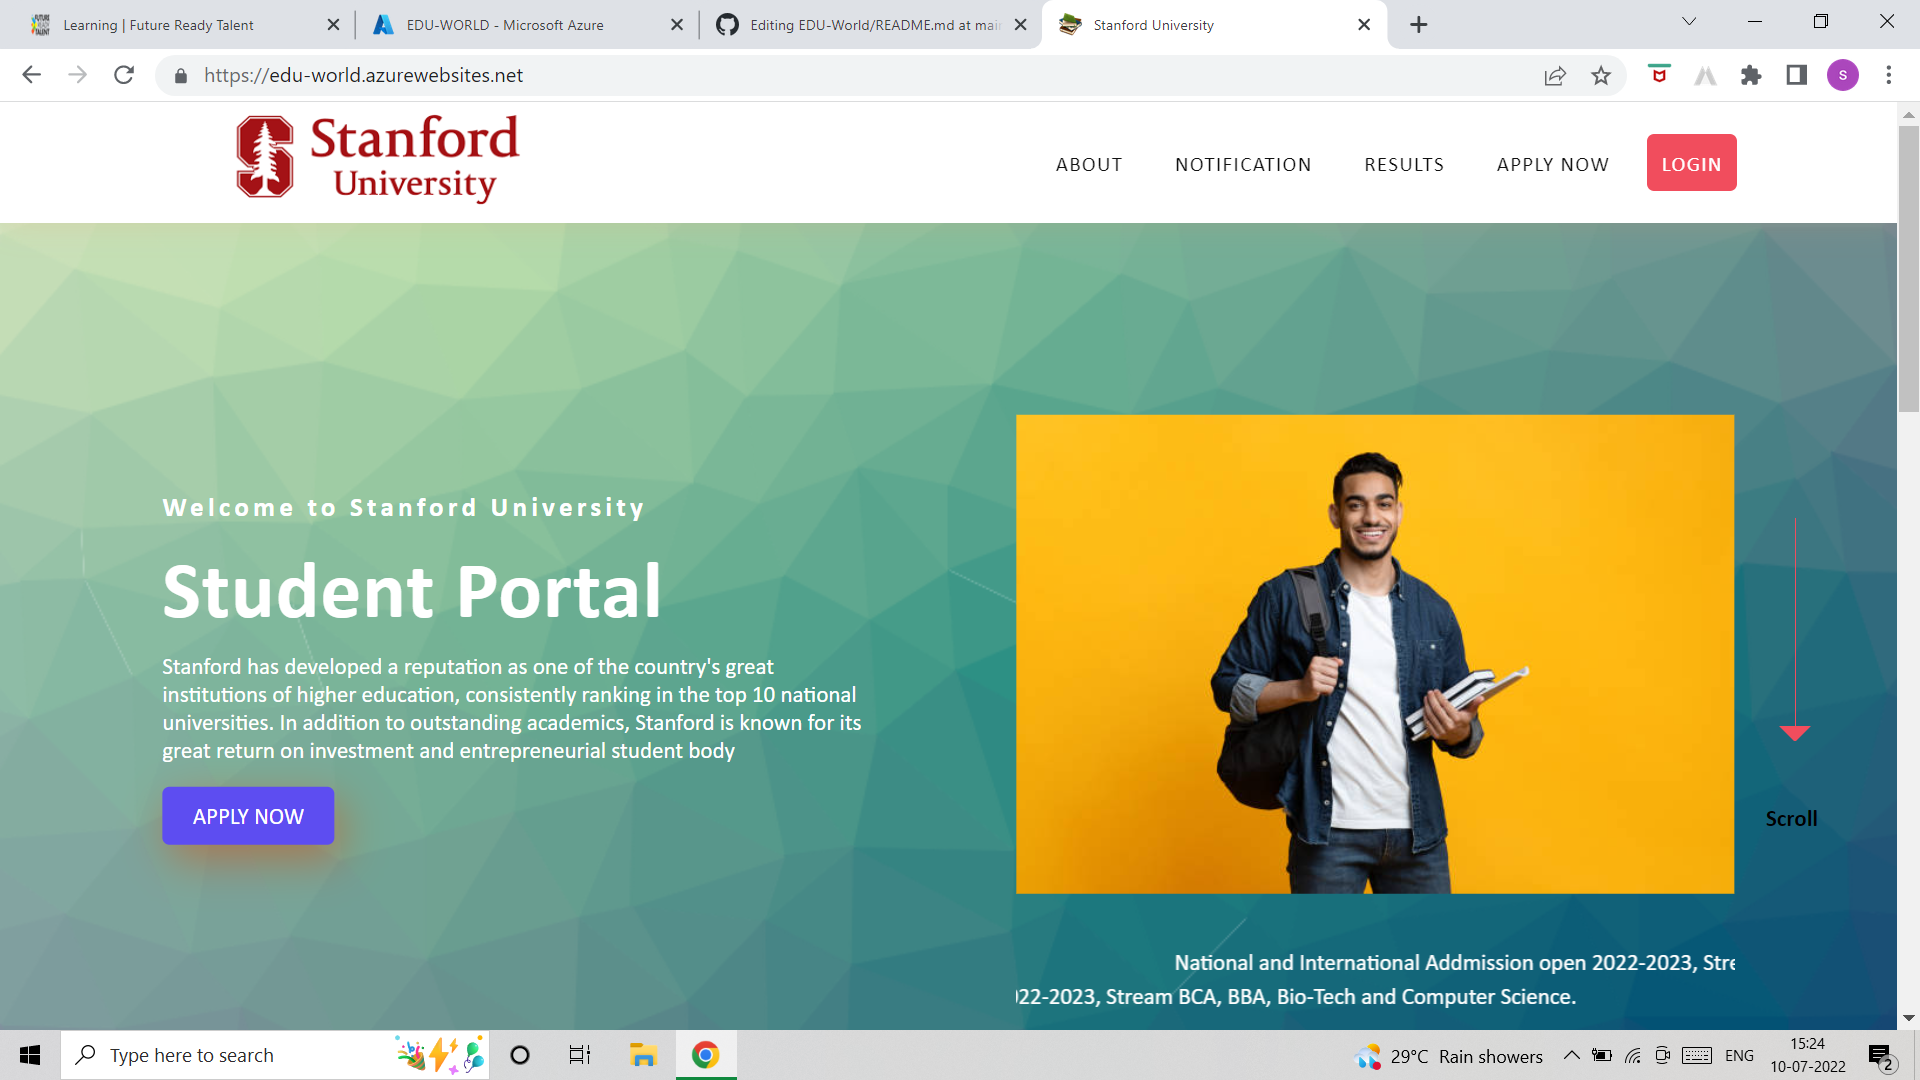1920x1080 pixels.
Task: Open the network icon in system tray
Action: (1633, 1055)
